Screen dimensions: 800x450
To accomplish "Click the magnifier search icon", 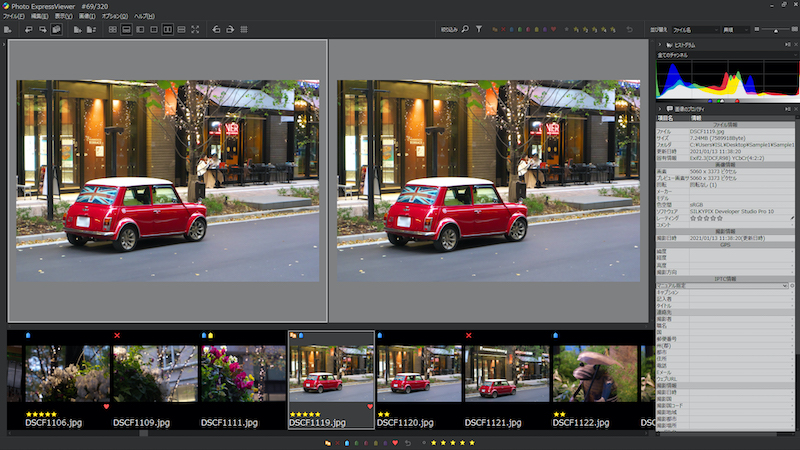I will pyautogui.click(x=465, y=30).
